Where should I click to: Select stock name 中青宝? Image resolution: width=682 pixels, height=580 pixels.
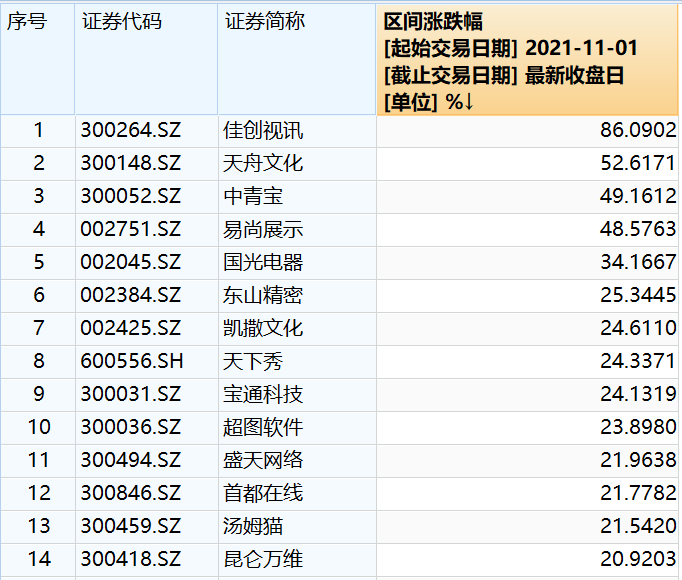[253, 196]
